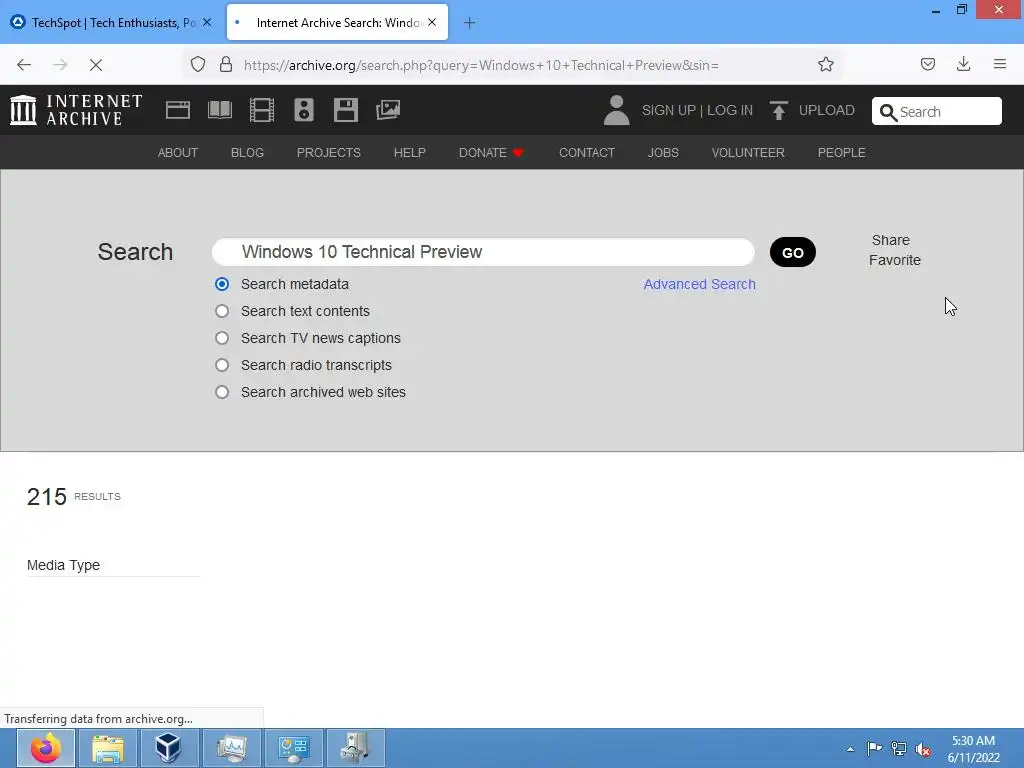Stop loading the page in Firefox
This screenshot has width=1024, height=768.
95,65
